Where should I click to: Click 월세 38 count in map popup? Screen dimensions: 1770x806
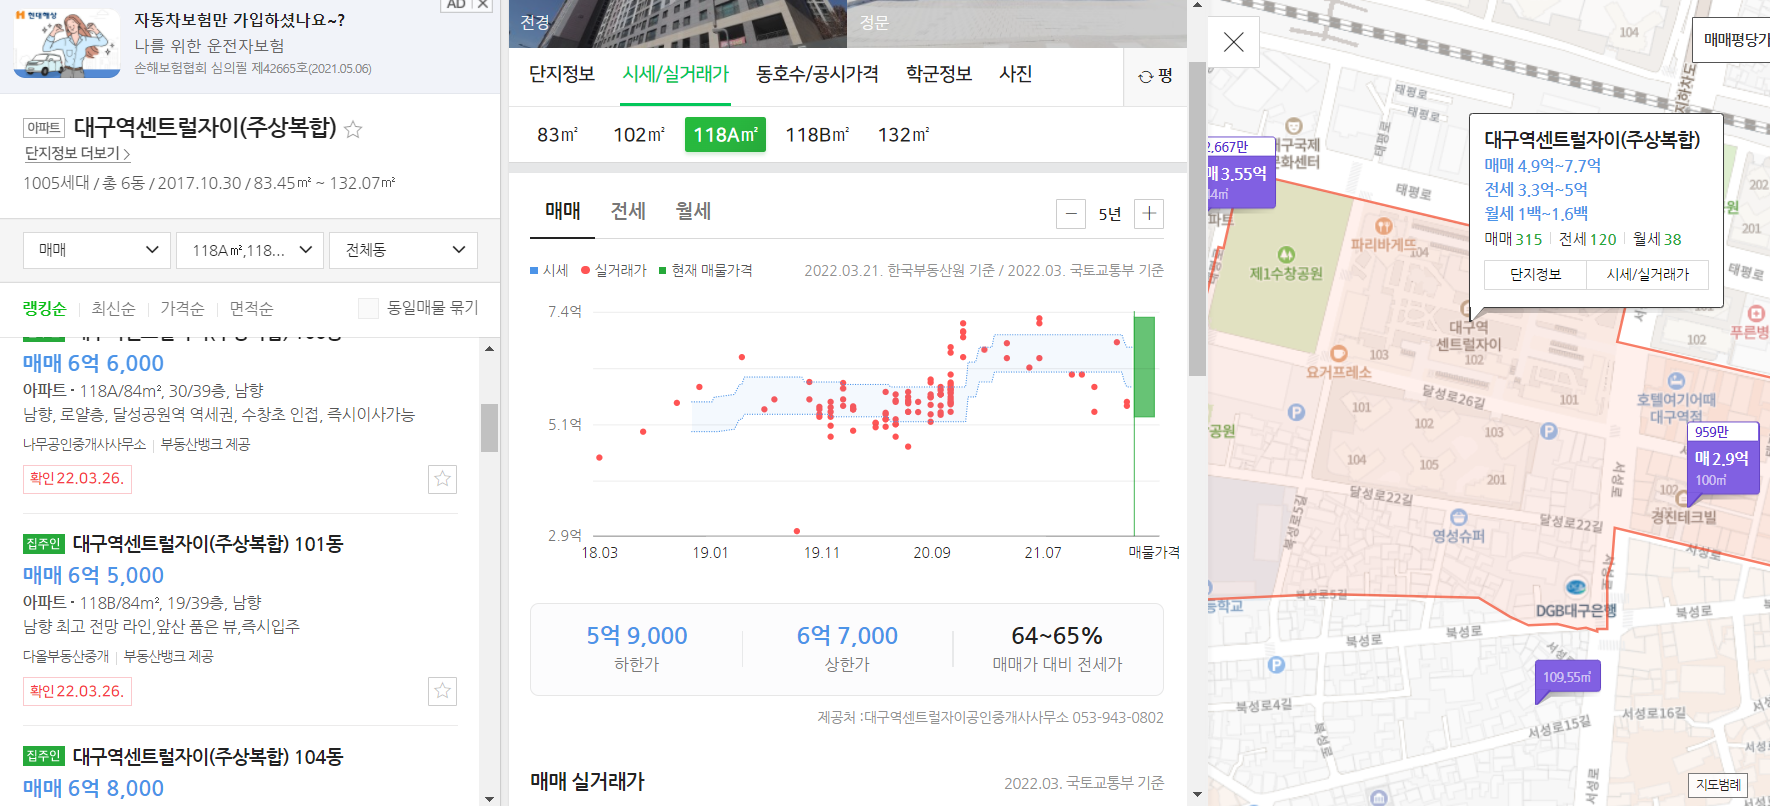(1657, 239)
